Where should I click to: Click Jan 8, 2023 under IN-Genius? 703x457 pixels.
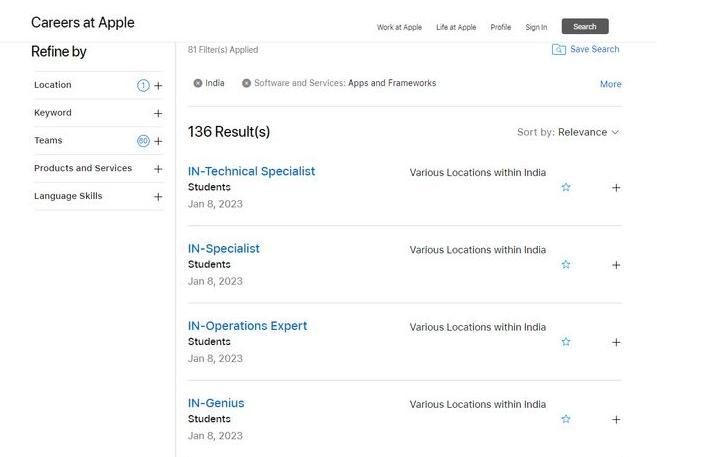click(215, 435)
